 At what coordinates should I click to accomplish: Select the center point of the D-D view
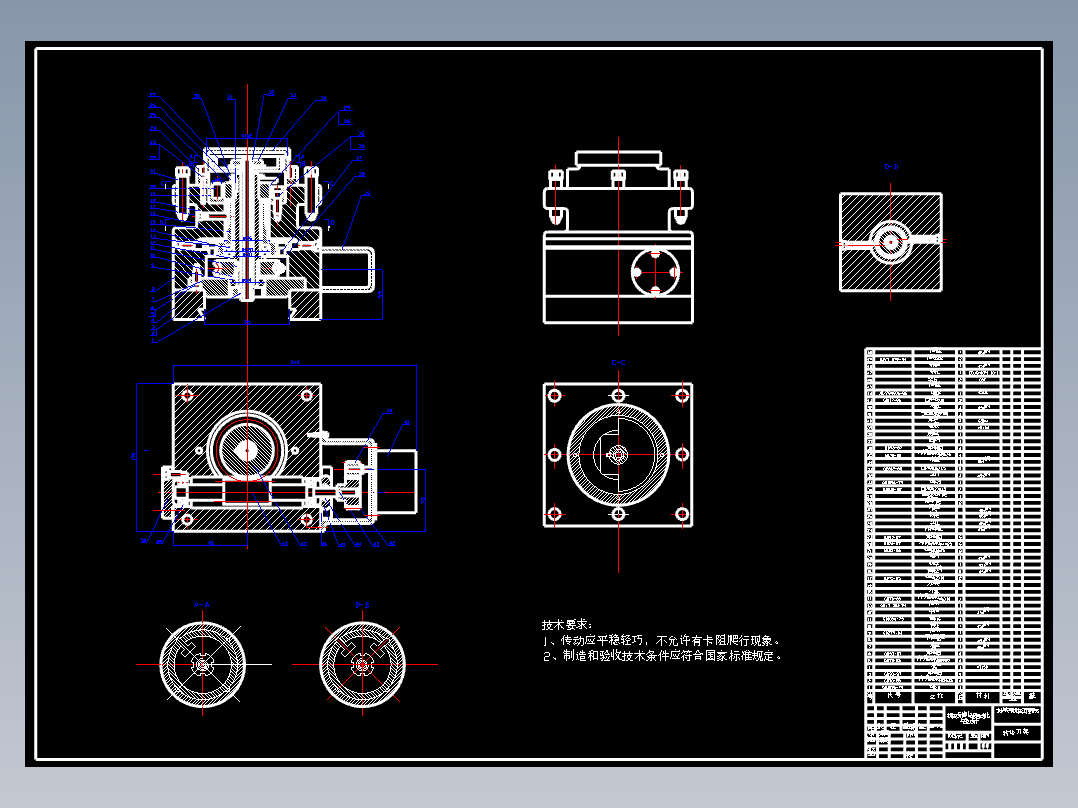(x=890, y=242)
